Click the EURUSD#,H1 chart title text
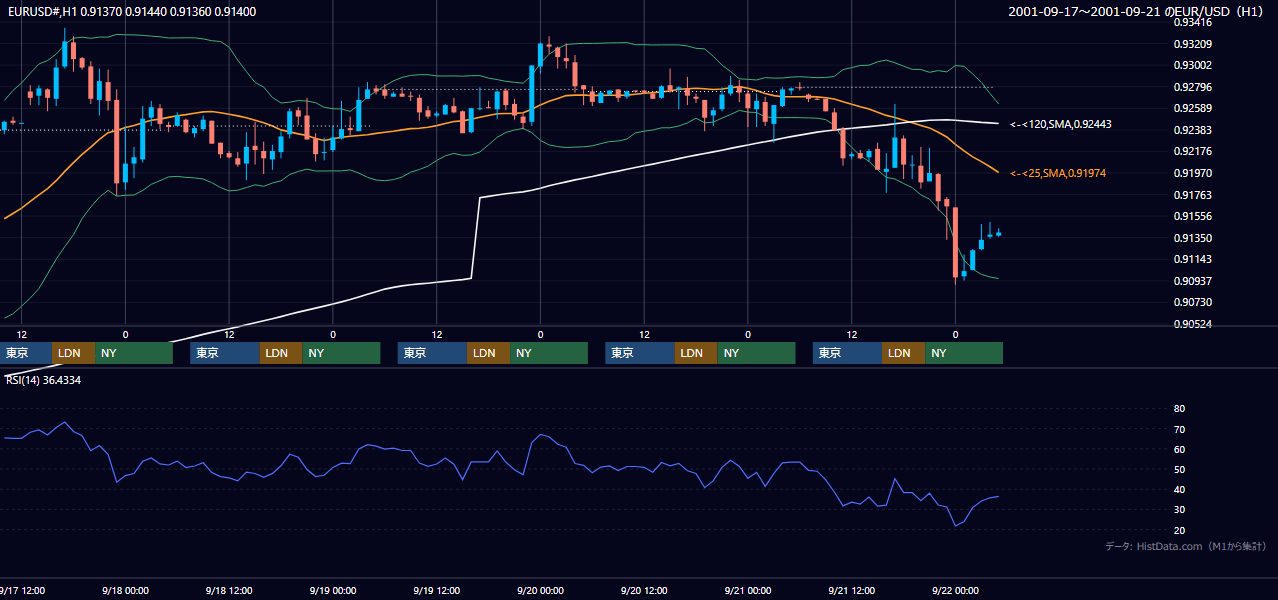This screenshot has height=600, width=1278. click(130, 11)
